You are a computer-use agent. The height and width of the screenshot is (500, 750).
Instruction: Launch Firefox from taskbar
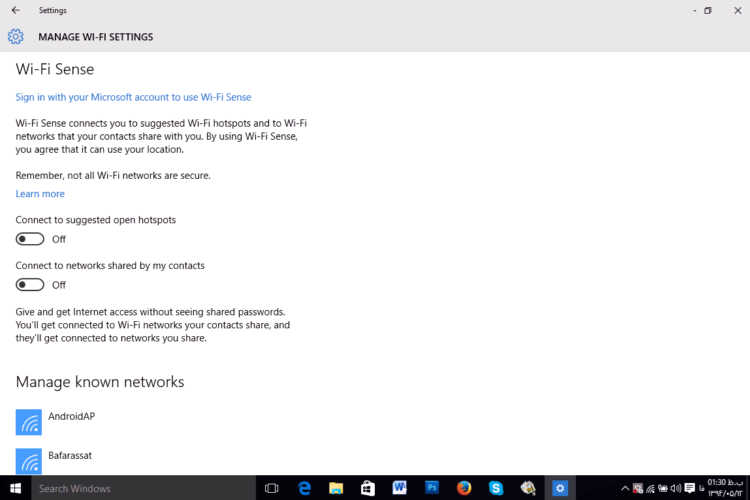463,488
